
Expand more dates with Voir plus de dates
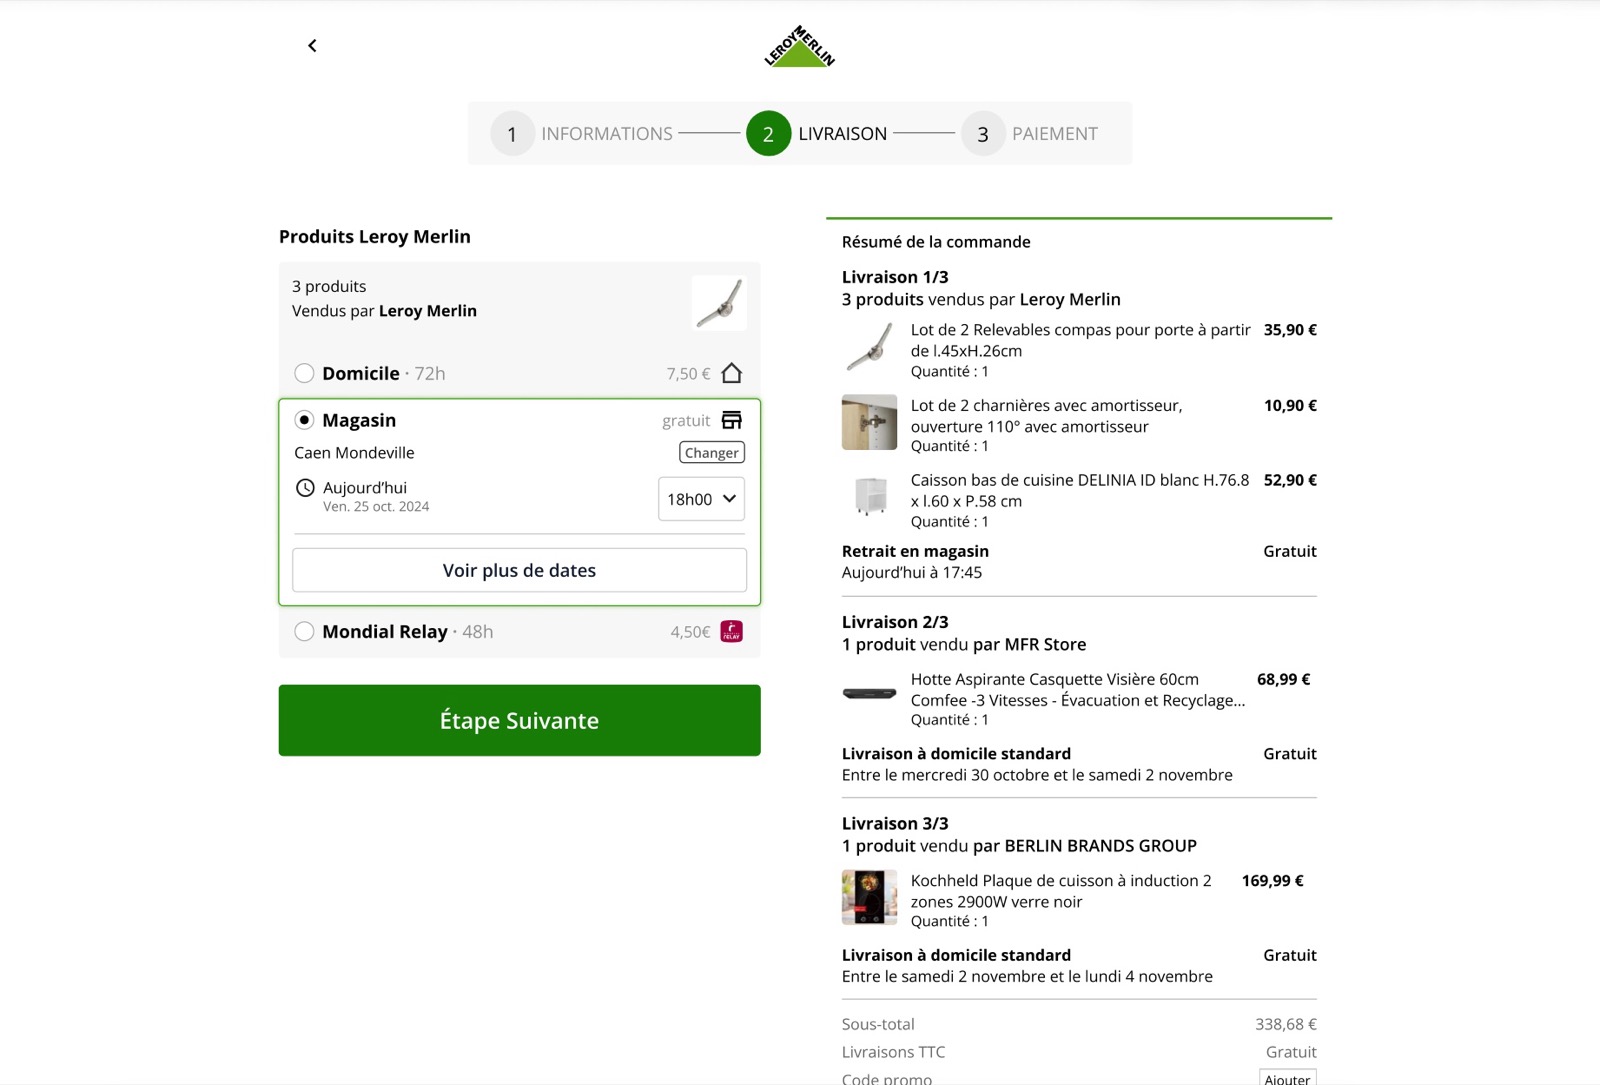[519, 570]
